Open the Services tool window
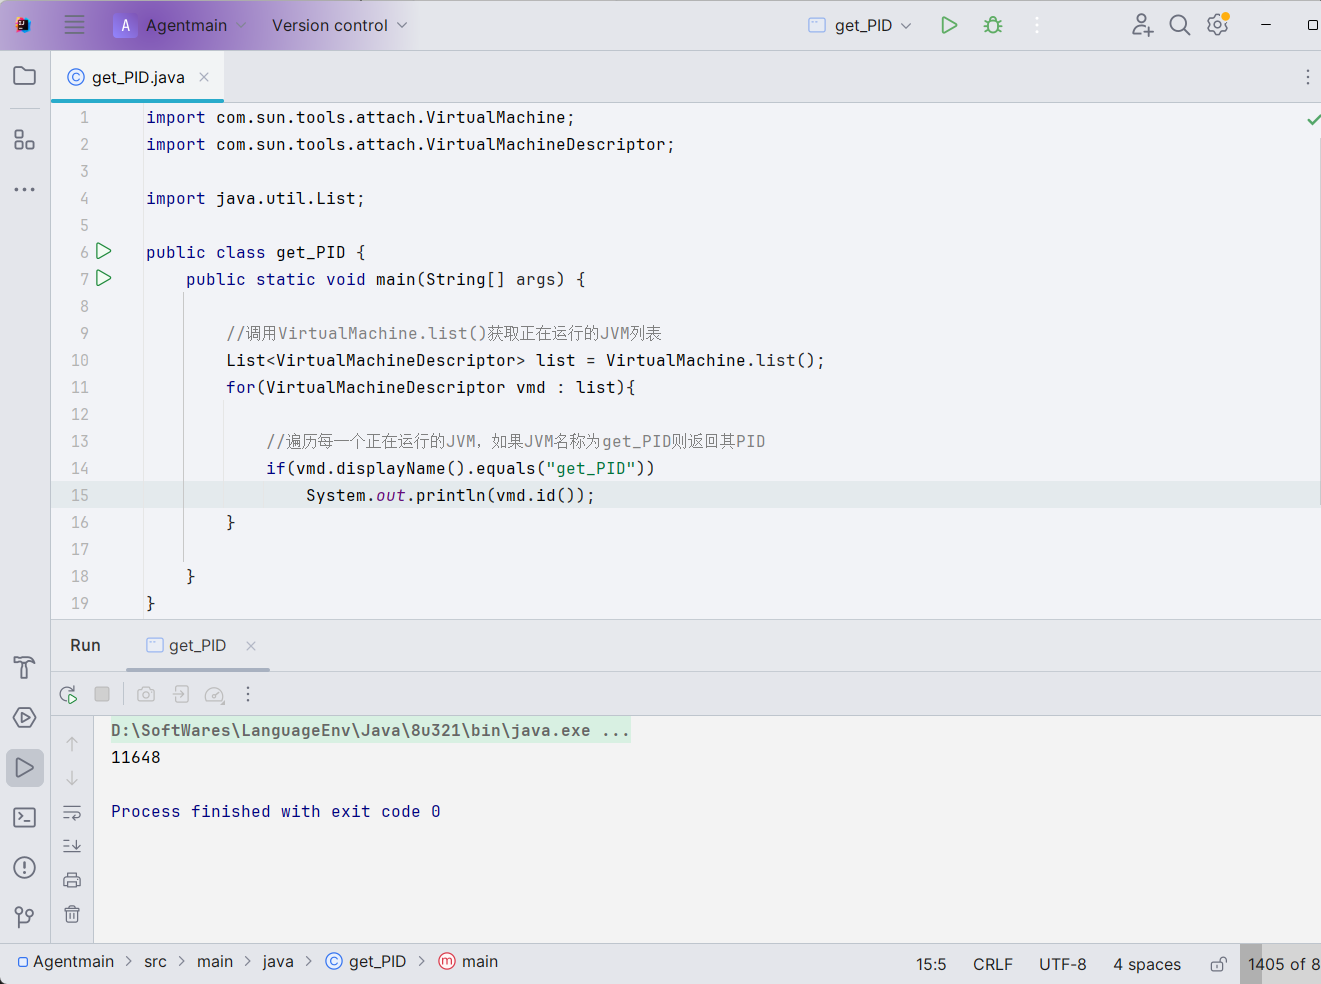The width and height of the screenshot is (1321, 984). tap(24, 717)
